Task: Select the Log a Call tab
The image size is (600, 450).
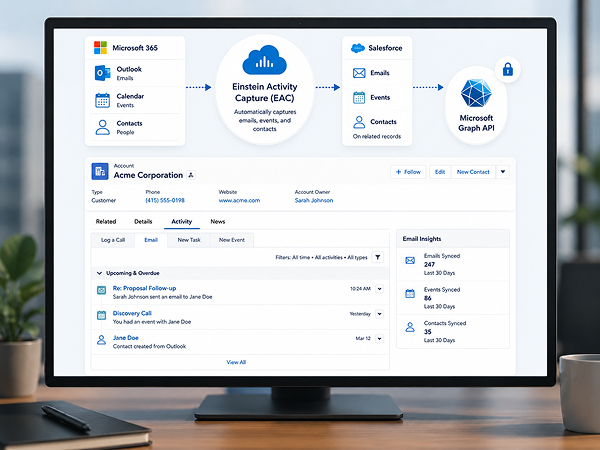Action: point(113,240)
